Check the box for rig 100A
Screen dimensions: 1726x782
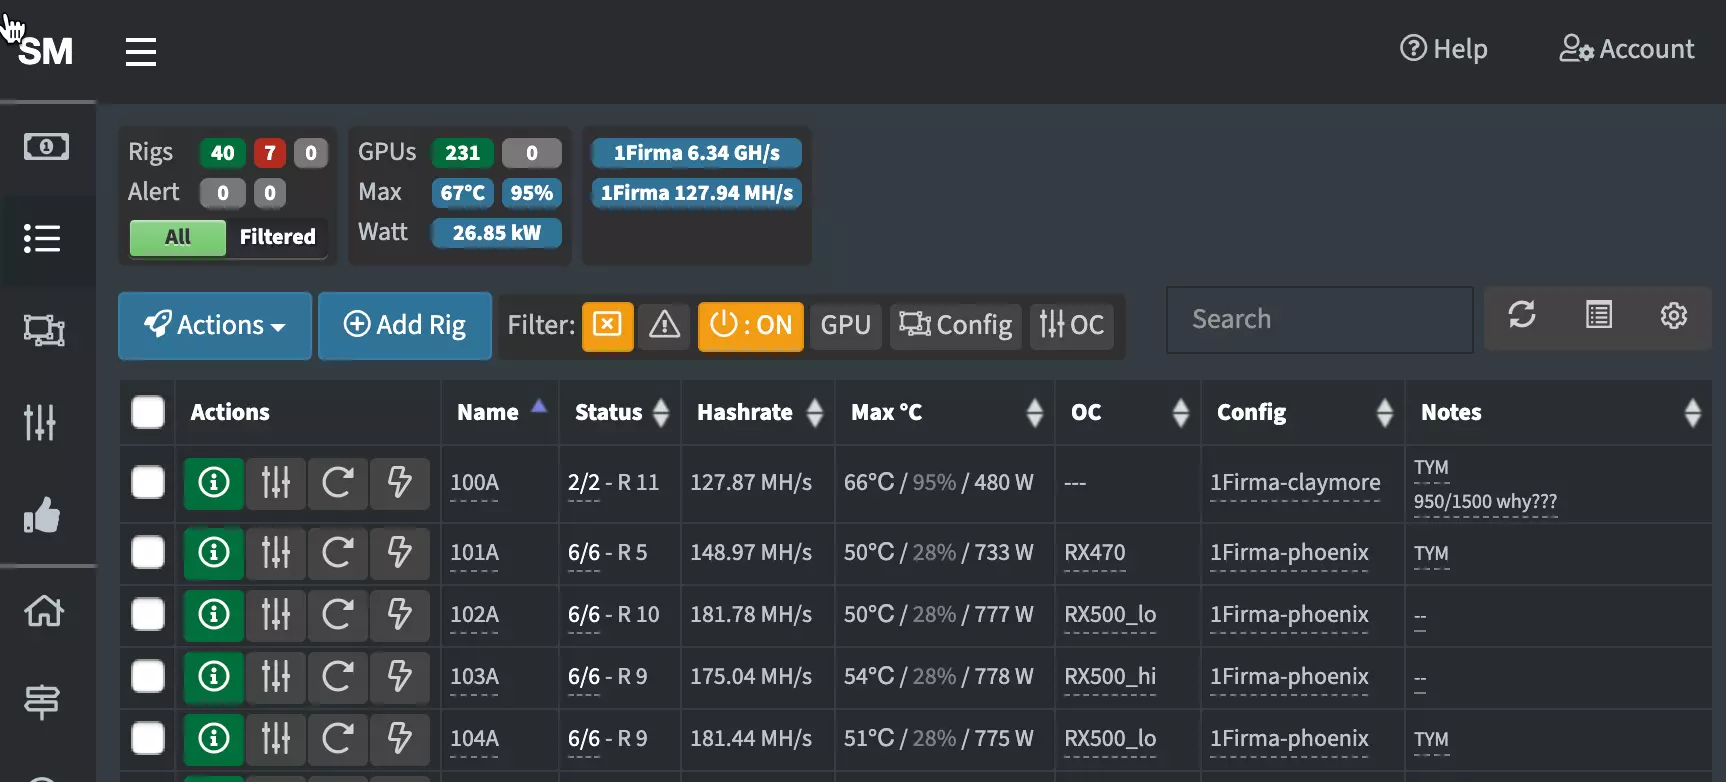click(x=148, y=482)
